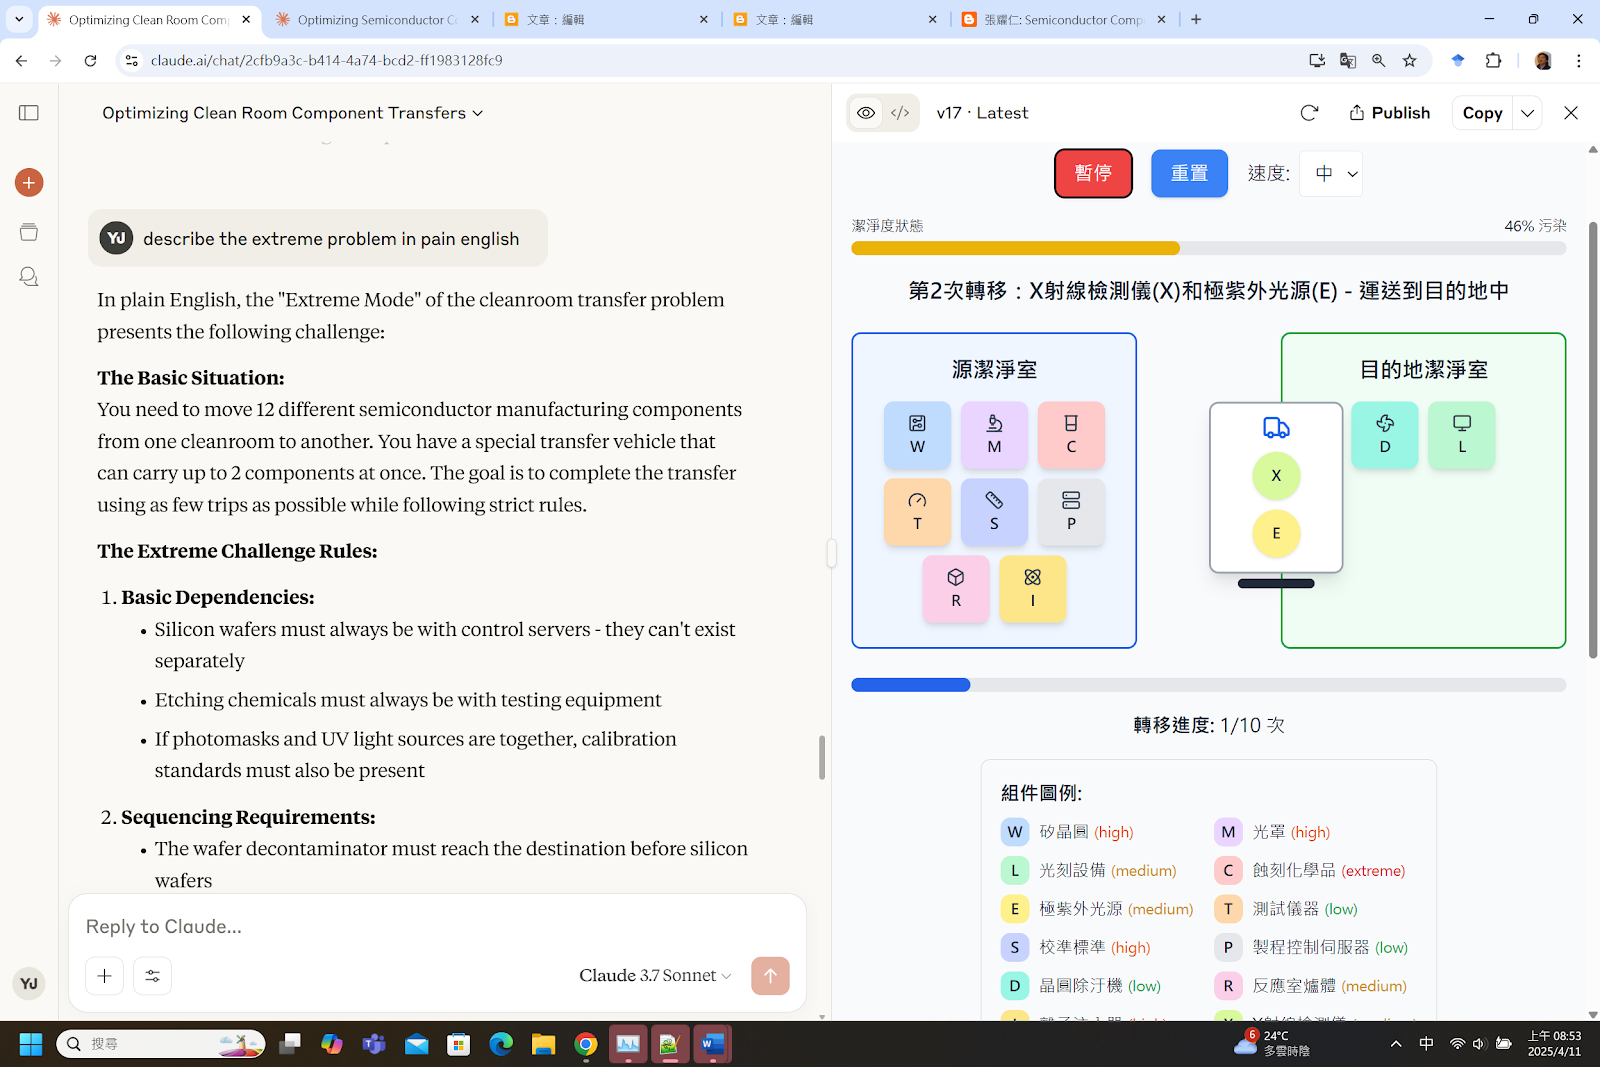Open the Claude 3.7 Sonnet model selector
The height and width of the screenshot is (1067, 1600).
(x=655, y=975)
